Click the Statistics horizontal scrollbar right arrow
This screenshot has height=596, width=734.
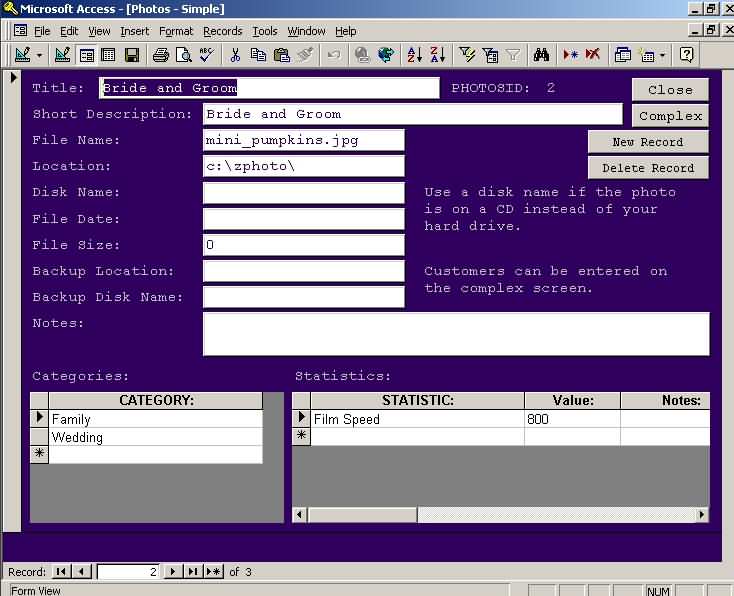pos(702,515)
